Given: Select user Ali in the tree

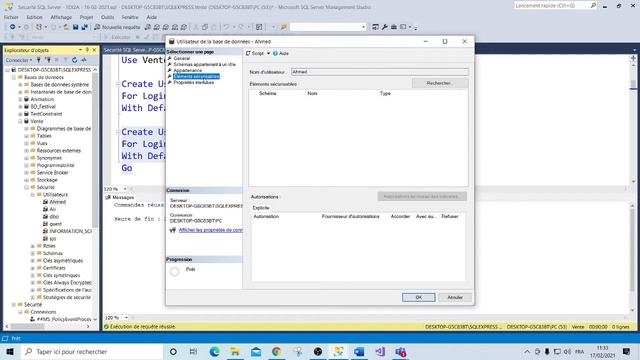Looking at the screenshot, I should [53, 209].
